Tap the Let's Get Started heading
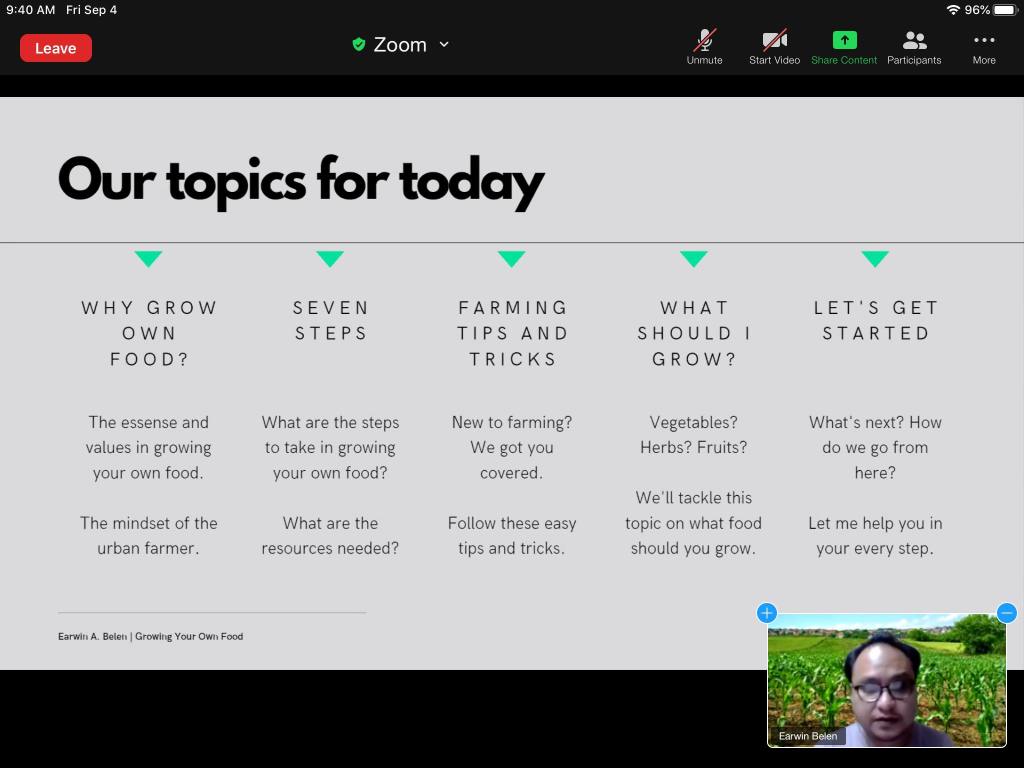This screenshot has height=768, width=1024. pyautogui.click(x=875, y=320)
